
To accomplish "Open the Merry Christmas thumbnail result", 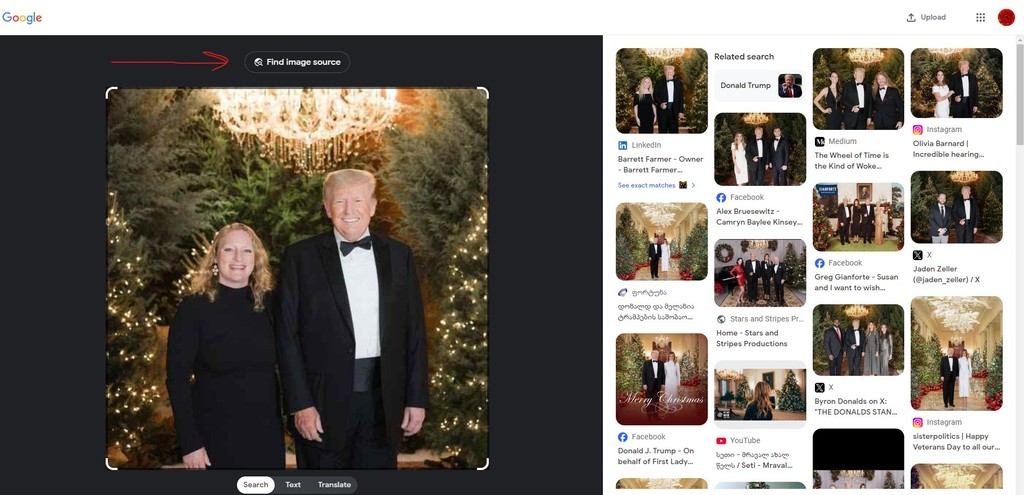I will pyautogui.click(x=661, y=379).
